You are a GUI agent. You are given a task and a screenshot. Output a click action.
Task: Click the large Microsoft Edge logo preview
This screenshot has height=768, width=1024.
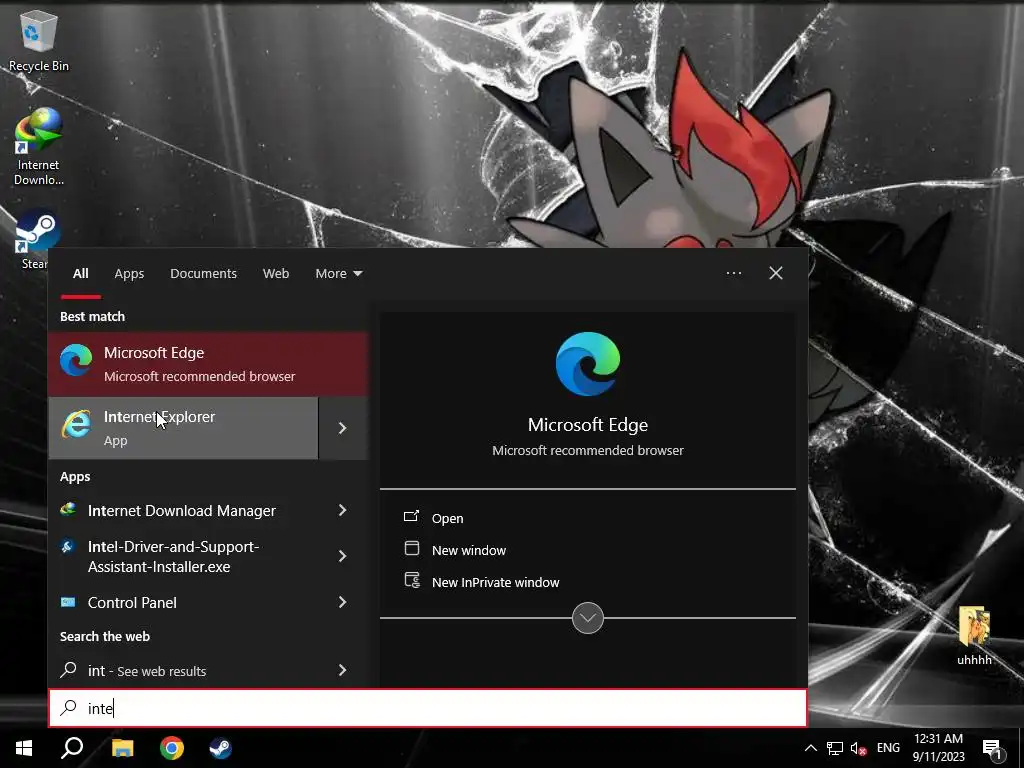point(588,364)
